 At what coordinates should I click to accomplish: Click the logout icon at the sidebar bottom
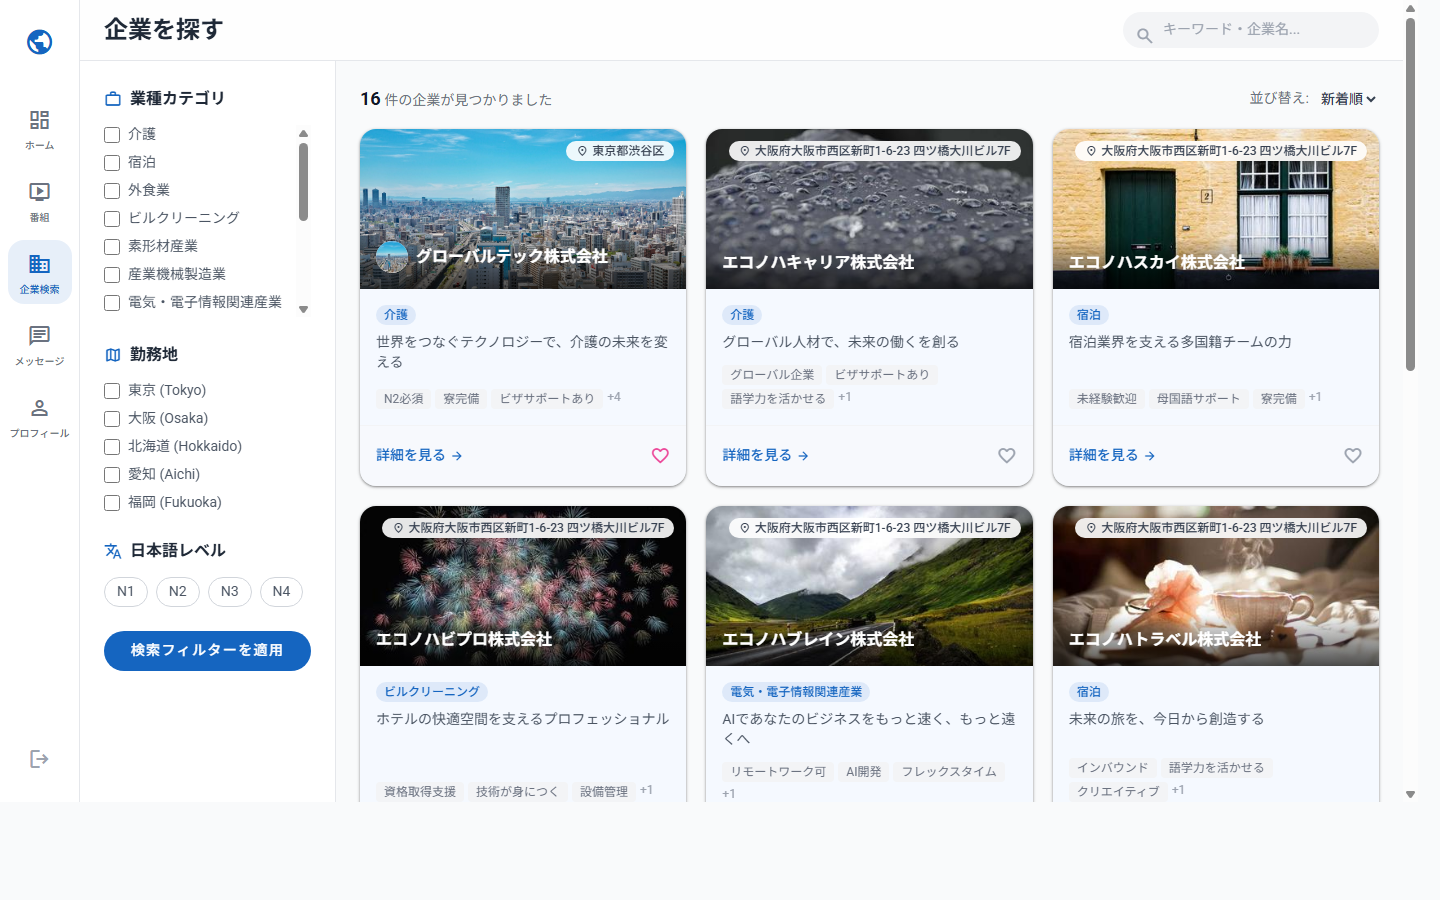(39, 758)
